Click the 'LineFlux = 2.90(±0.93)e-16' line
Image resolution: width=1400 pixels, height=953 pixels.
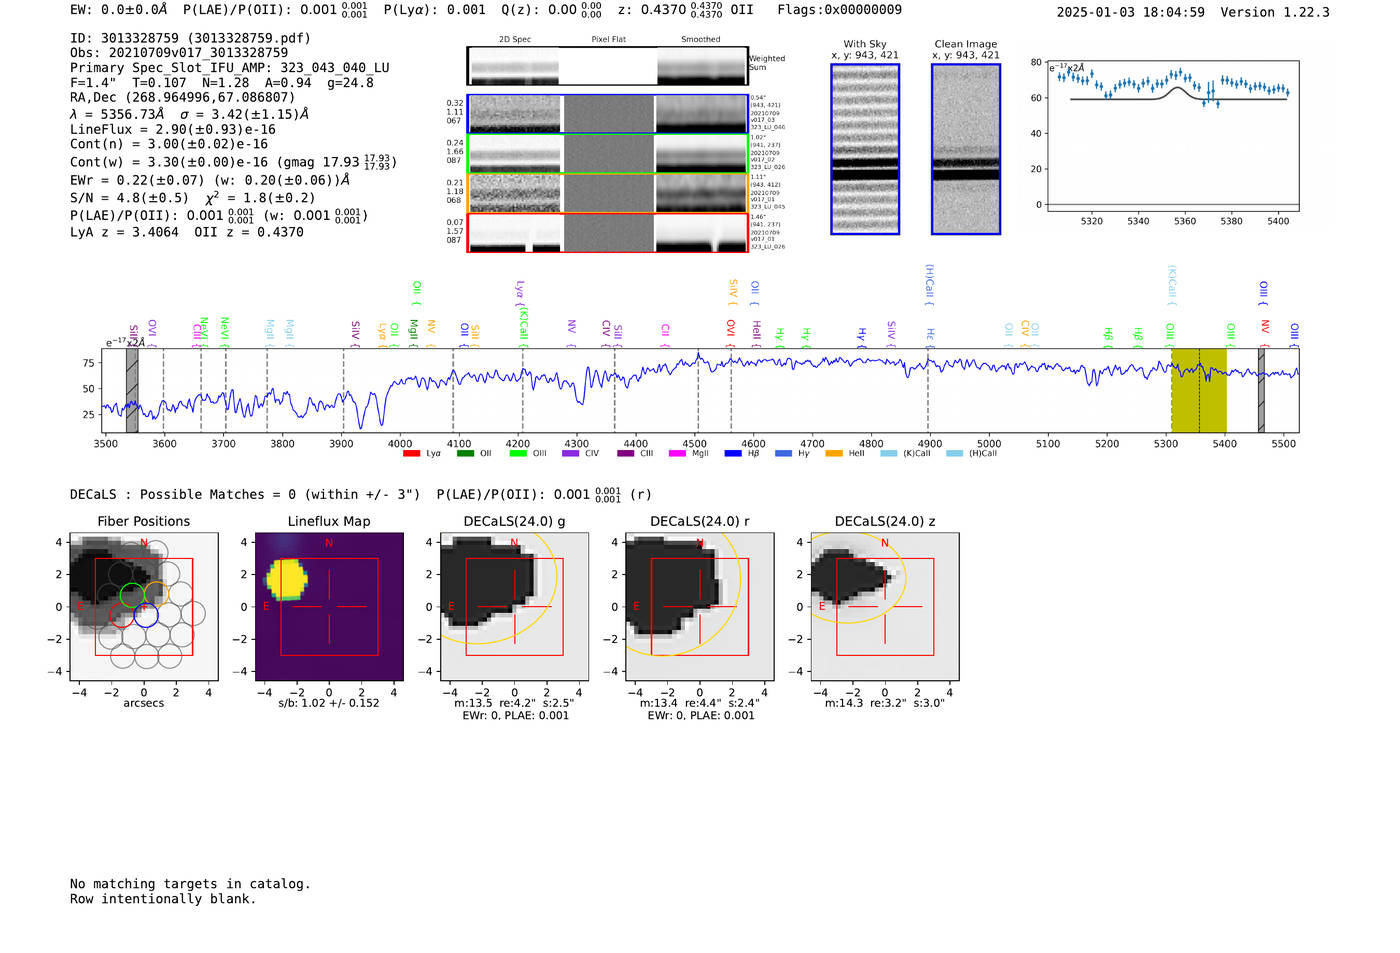[x=173, y=130]
